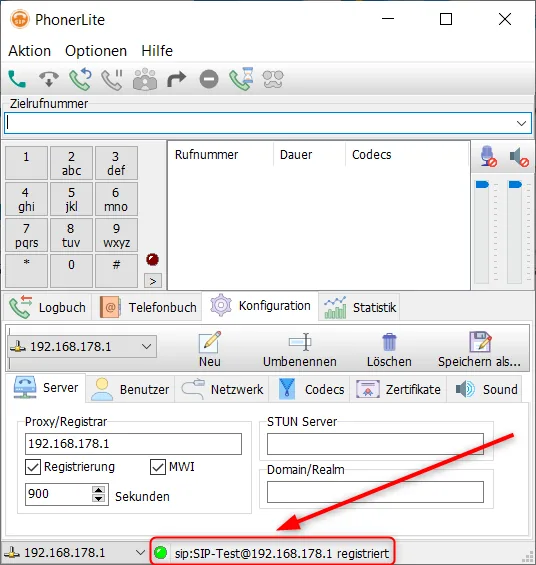Open the Netzwerk sub-tab
Image resolution: width=536 pixels, height=565 pixels.
(x=222, y=389)
